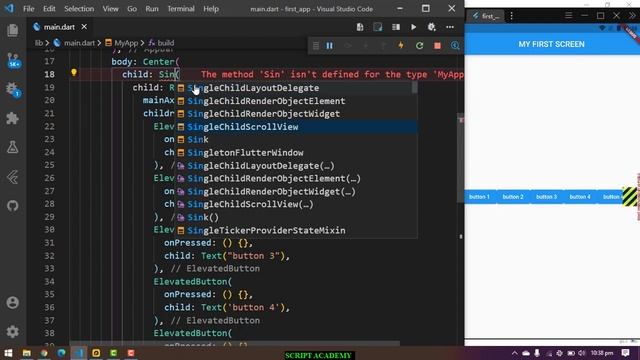Open Run and Debug view
Viewport: 640px width, 360px height.
(x=13, y=89)
